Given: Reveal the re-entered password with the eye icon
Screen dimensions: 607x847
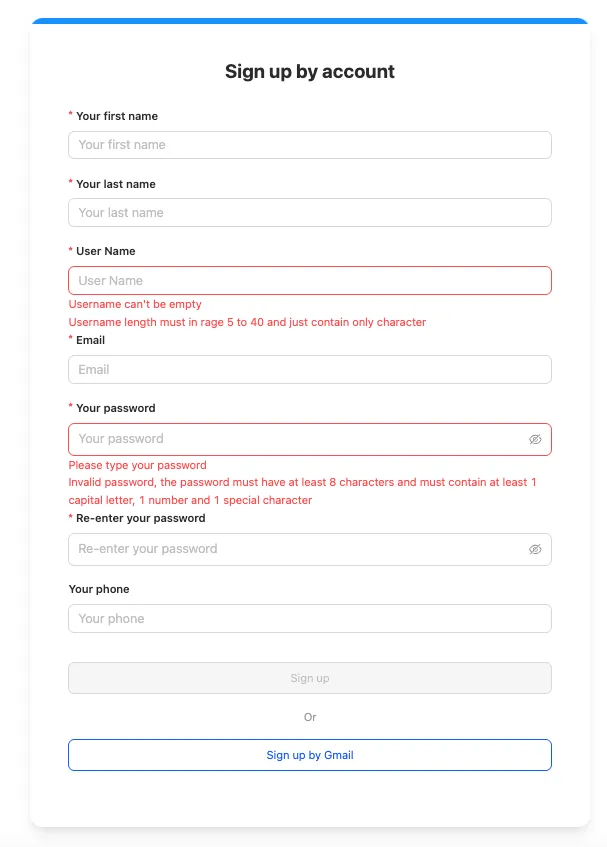Looking at the screenshot, I should (x=535, y=549).
